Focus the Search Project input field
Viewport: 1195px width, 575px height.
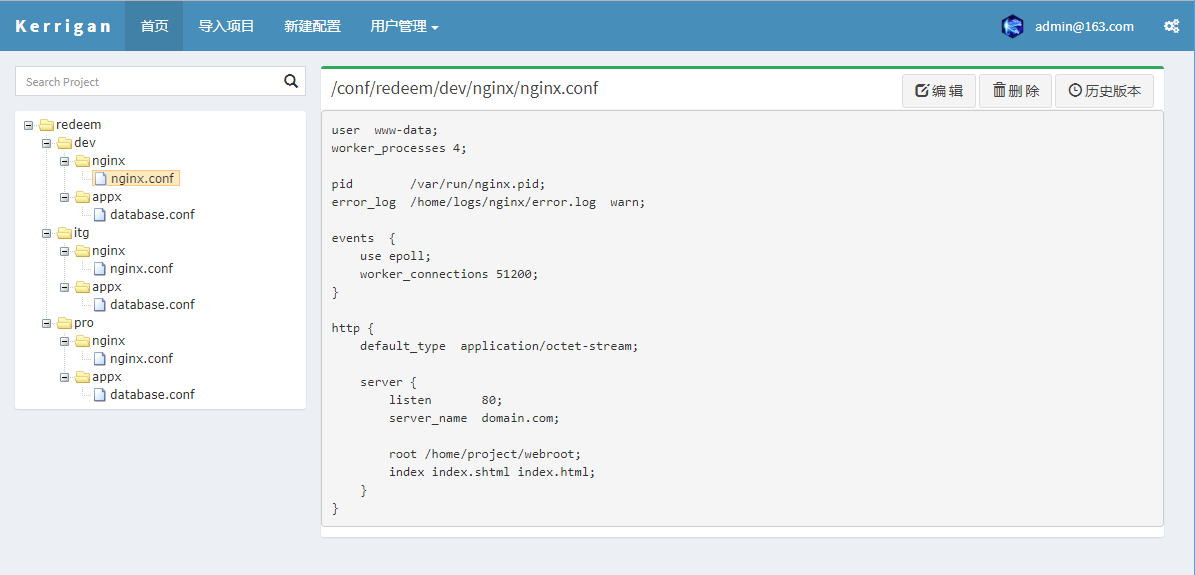click(x=148, y=82)
